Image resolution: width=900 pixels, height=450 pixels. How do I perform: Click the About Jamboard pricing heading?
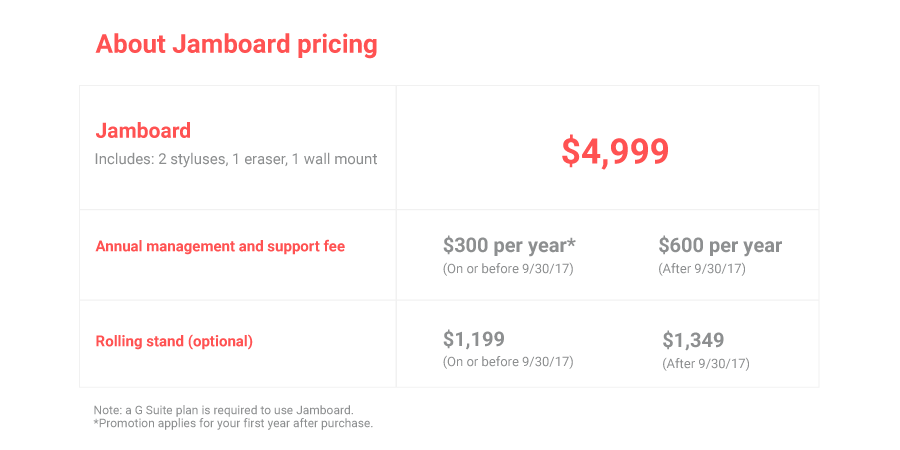236,45
